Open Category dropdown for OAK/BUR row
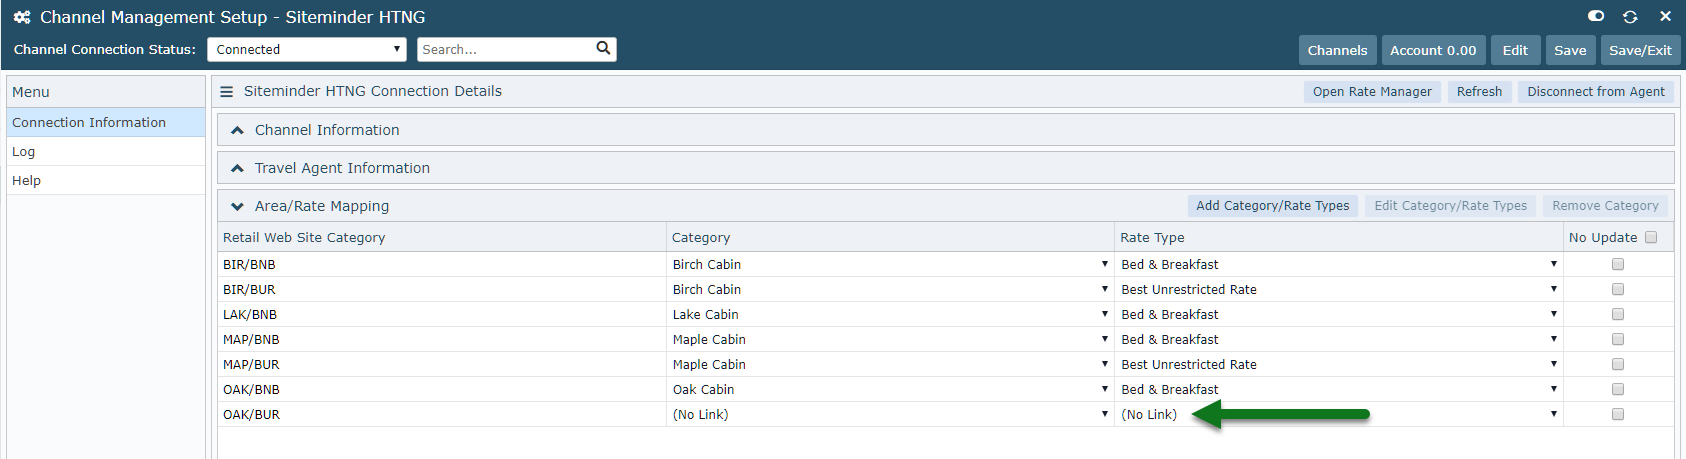This screenshot has height=459, width=1686. point(890,414)
